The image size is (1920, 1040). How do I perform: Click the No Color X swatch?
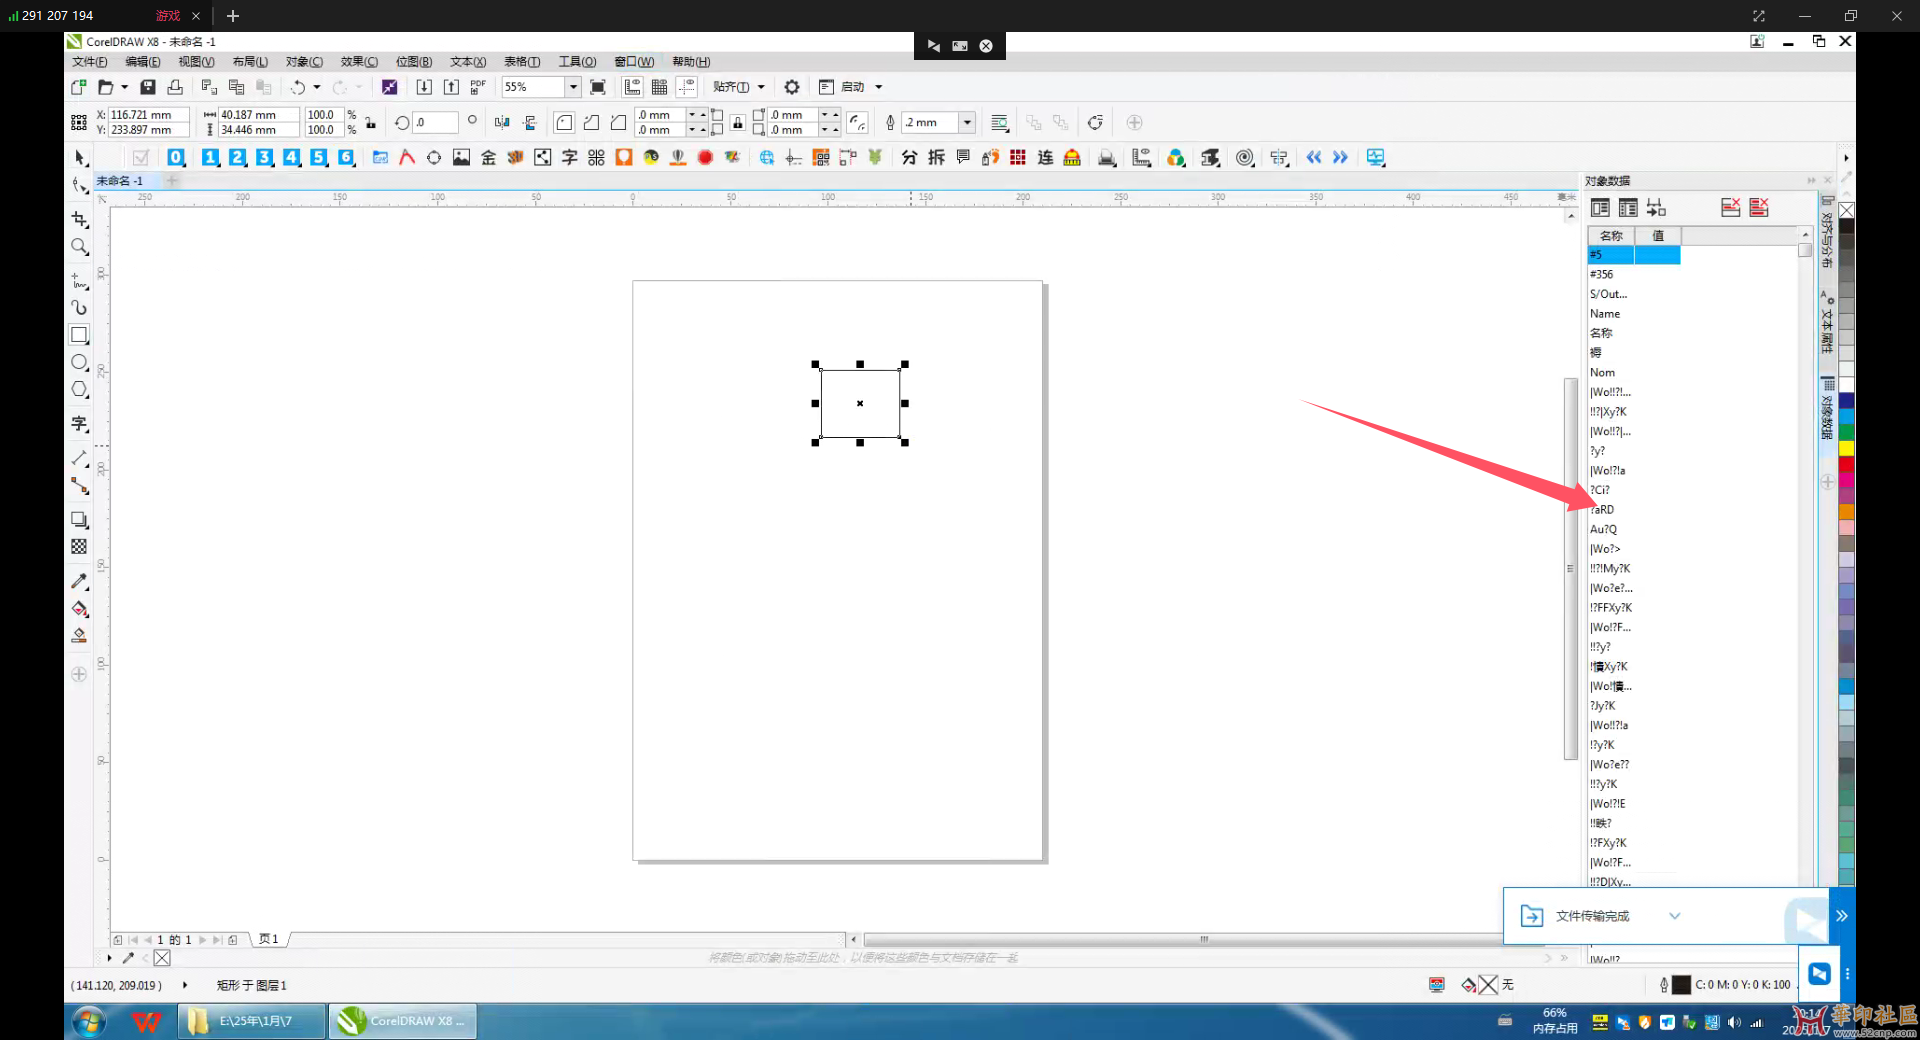point(1847,210)
